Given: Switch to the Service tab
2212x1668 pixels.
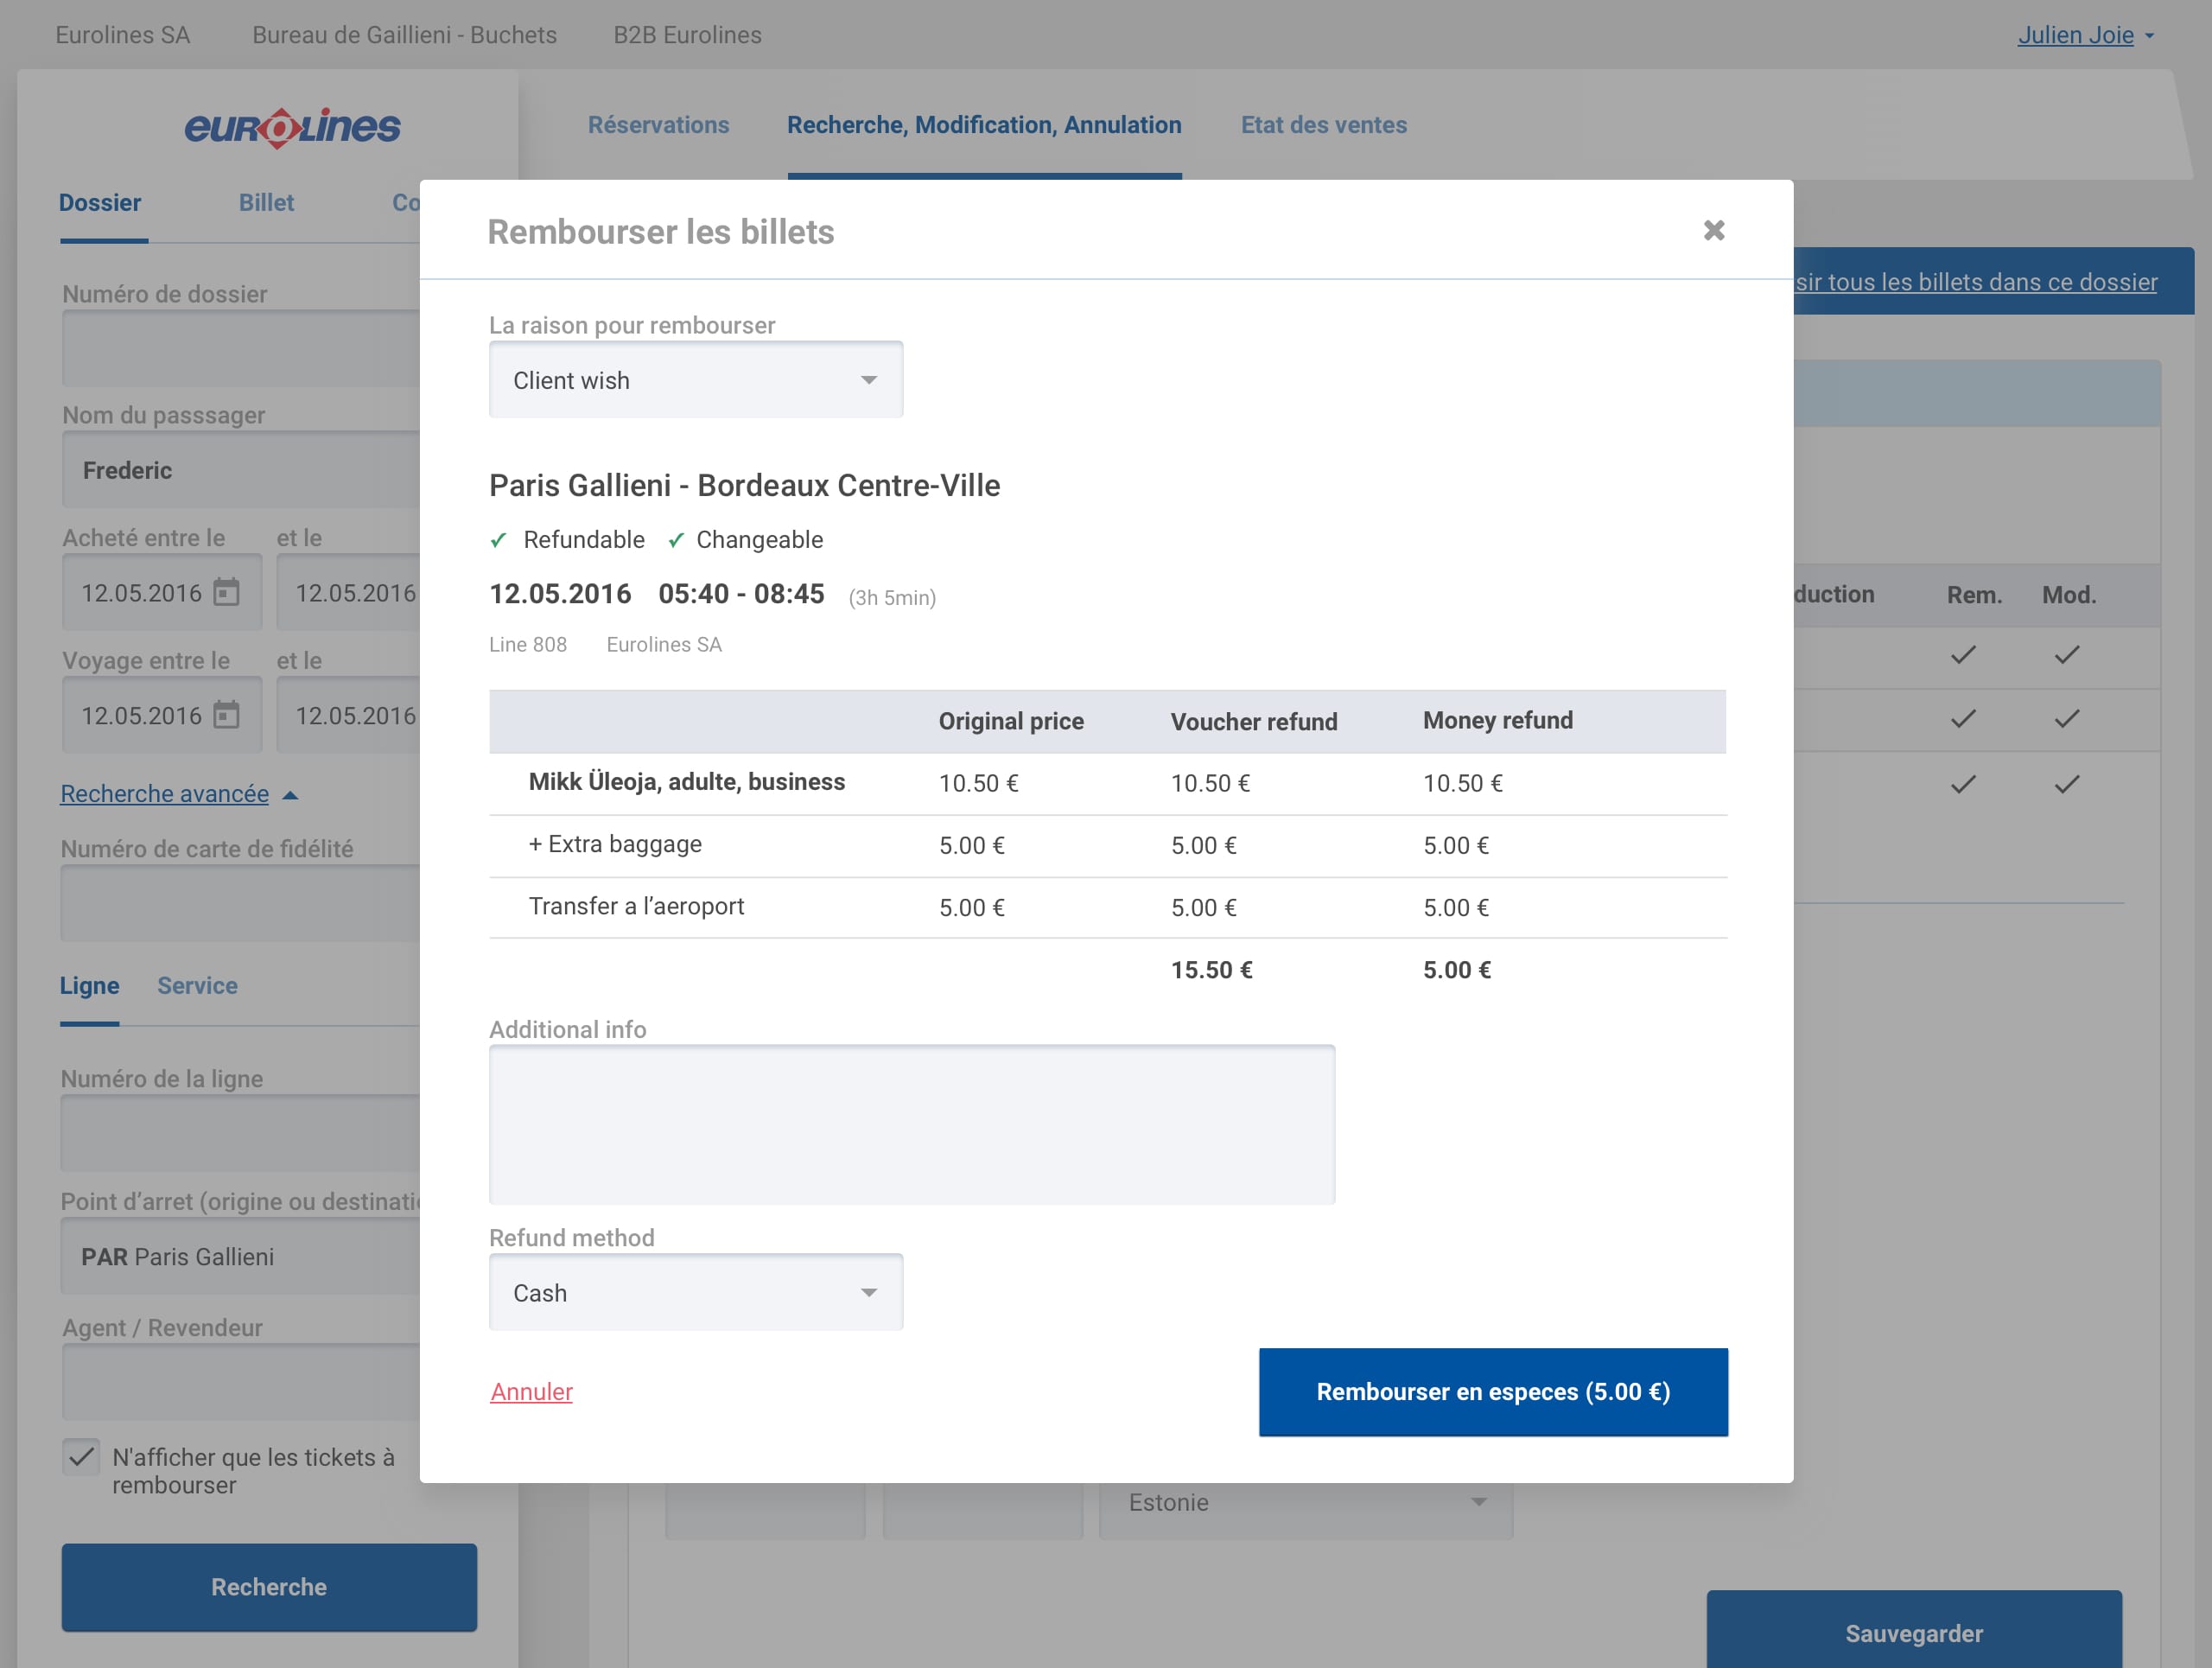Looking at the screenshot, I should (197, 986).
